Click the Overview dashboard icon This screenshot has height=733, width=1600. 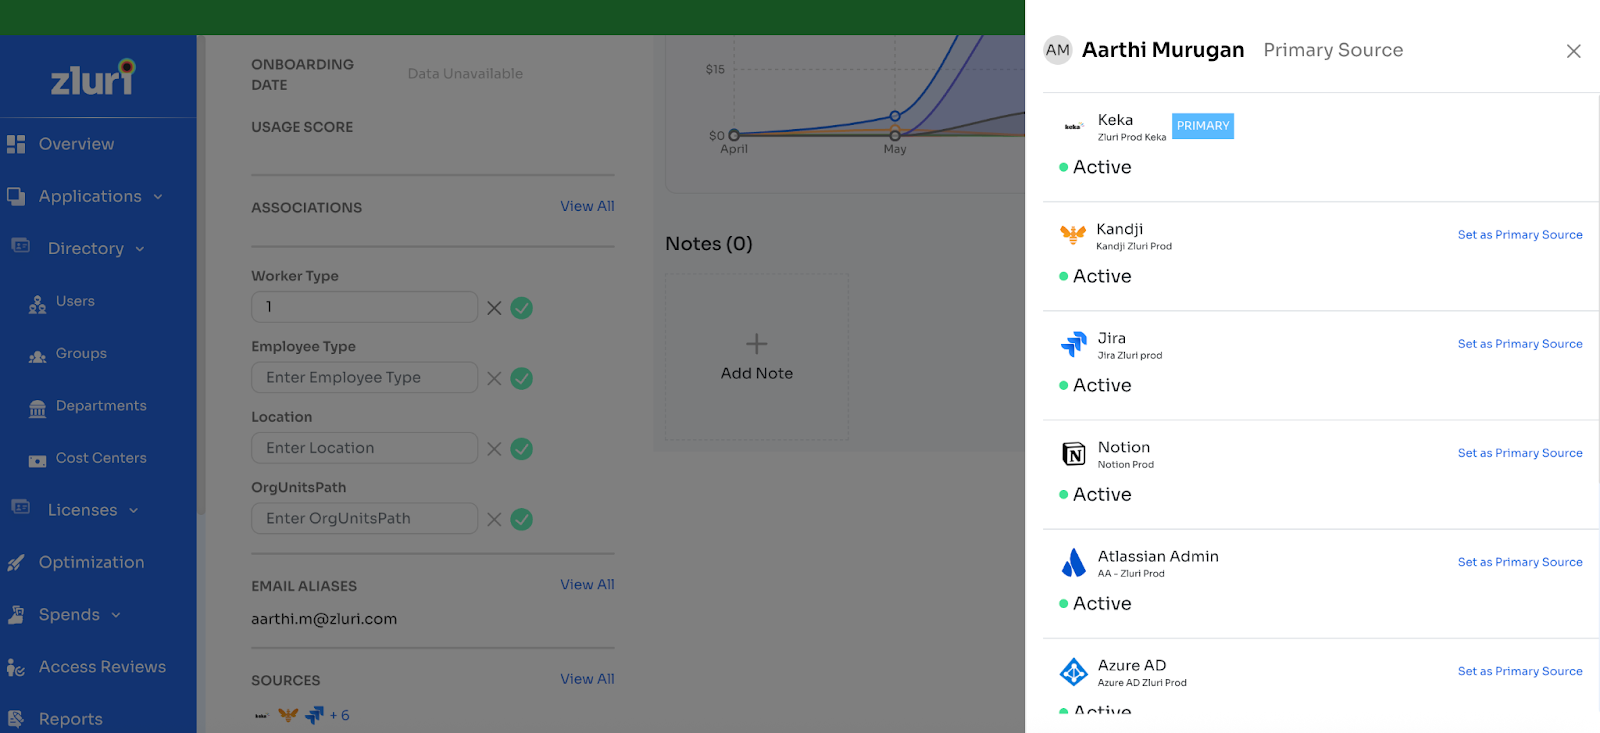pos(16,144)
